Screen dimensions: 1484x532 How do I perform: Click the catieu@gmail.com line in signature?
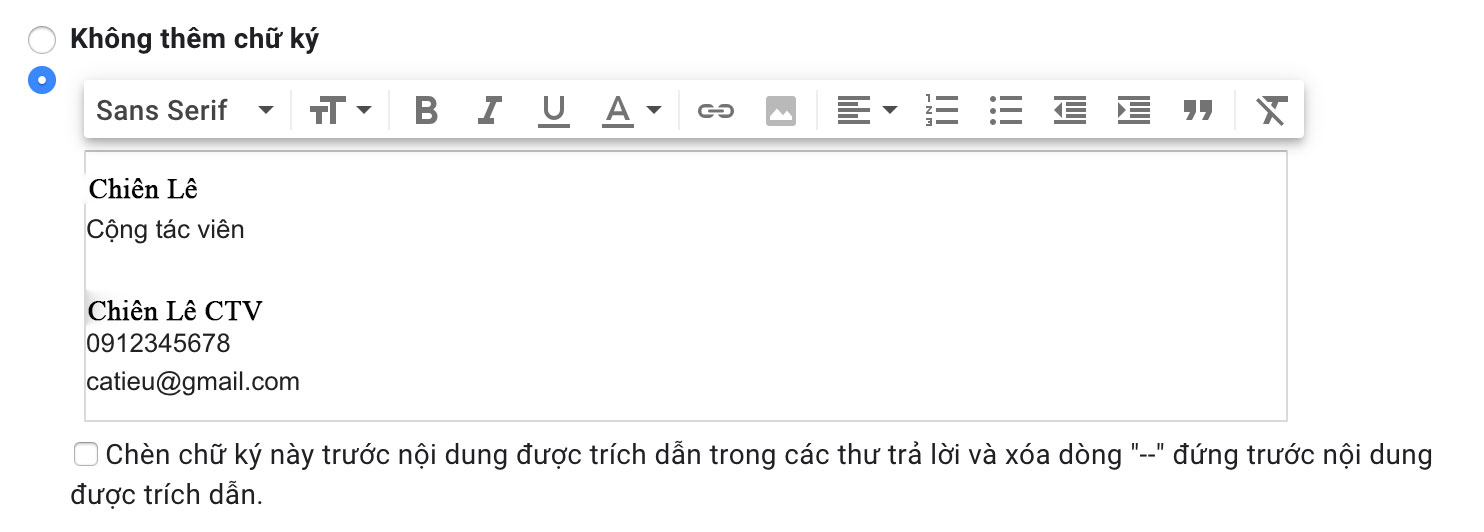193,381
